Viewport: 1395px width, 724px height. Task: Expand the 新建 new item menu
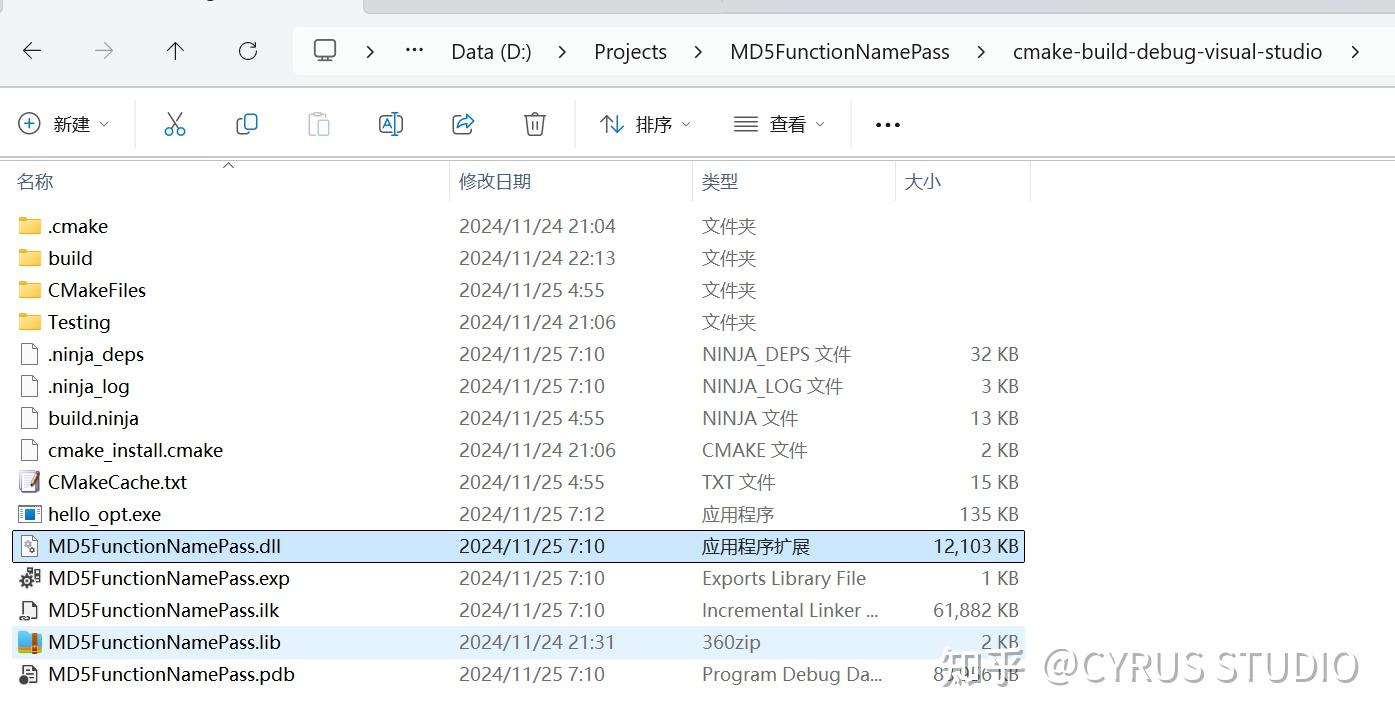64,123
